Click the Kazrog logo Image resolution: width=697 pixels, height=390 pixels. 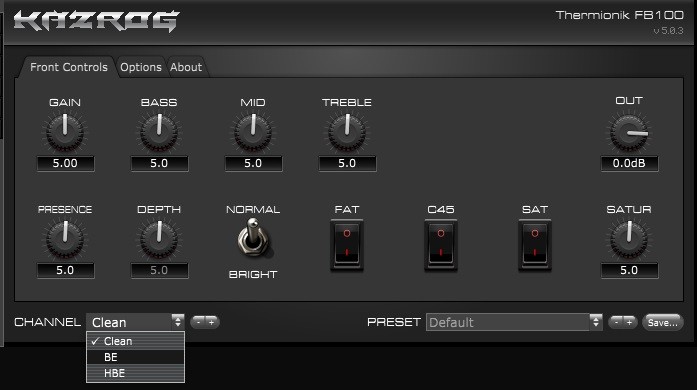coord(96,21)
